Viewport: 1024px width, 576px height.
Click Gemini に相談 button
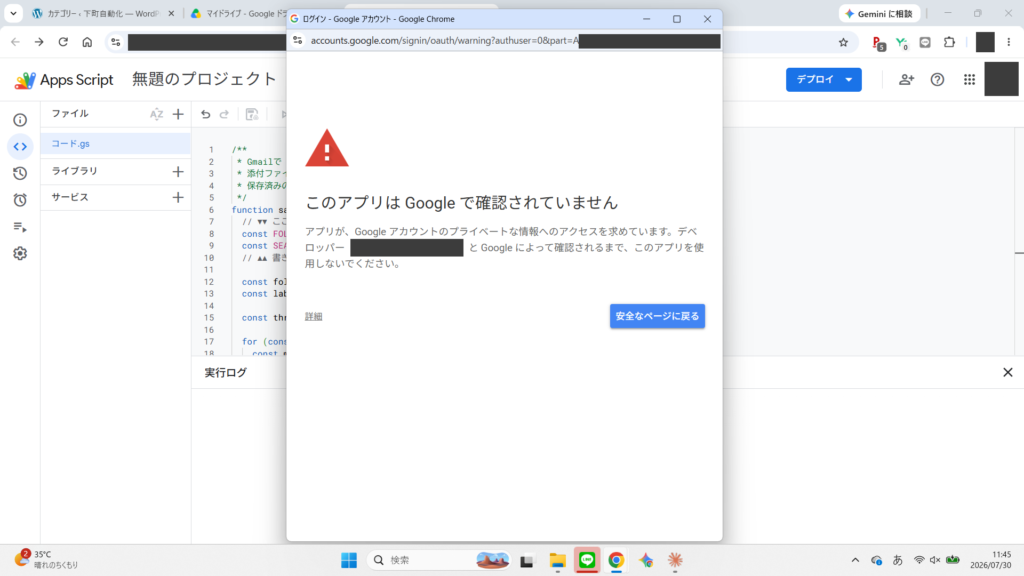click(x=880, y=14)
